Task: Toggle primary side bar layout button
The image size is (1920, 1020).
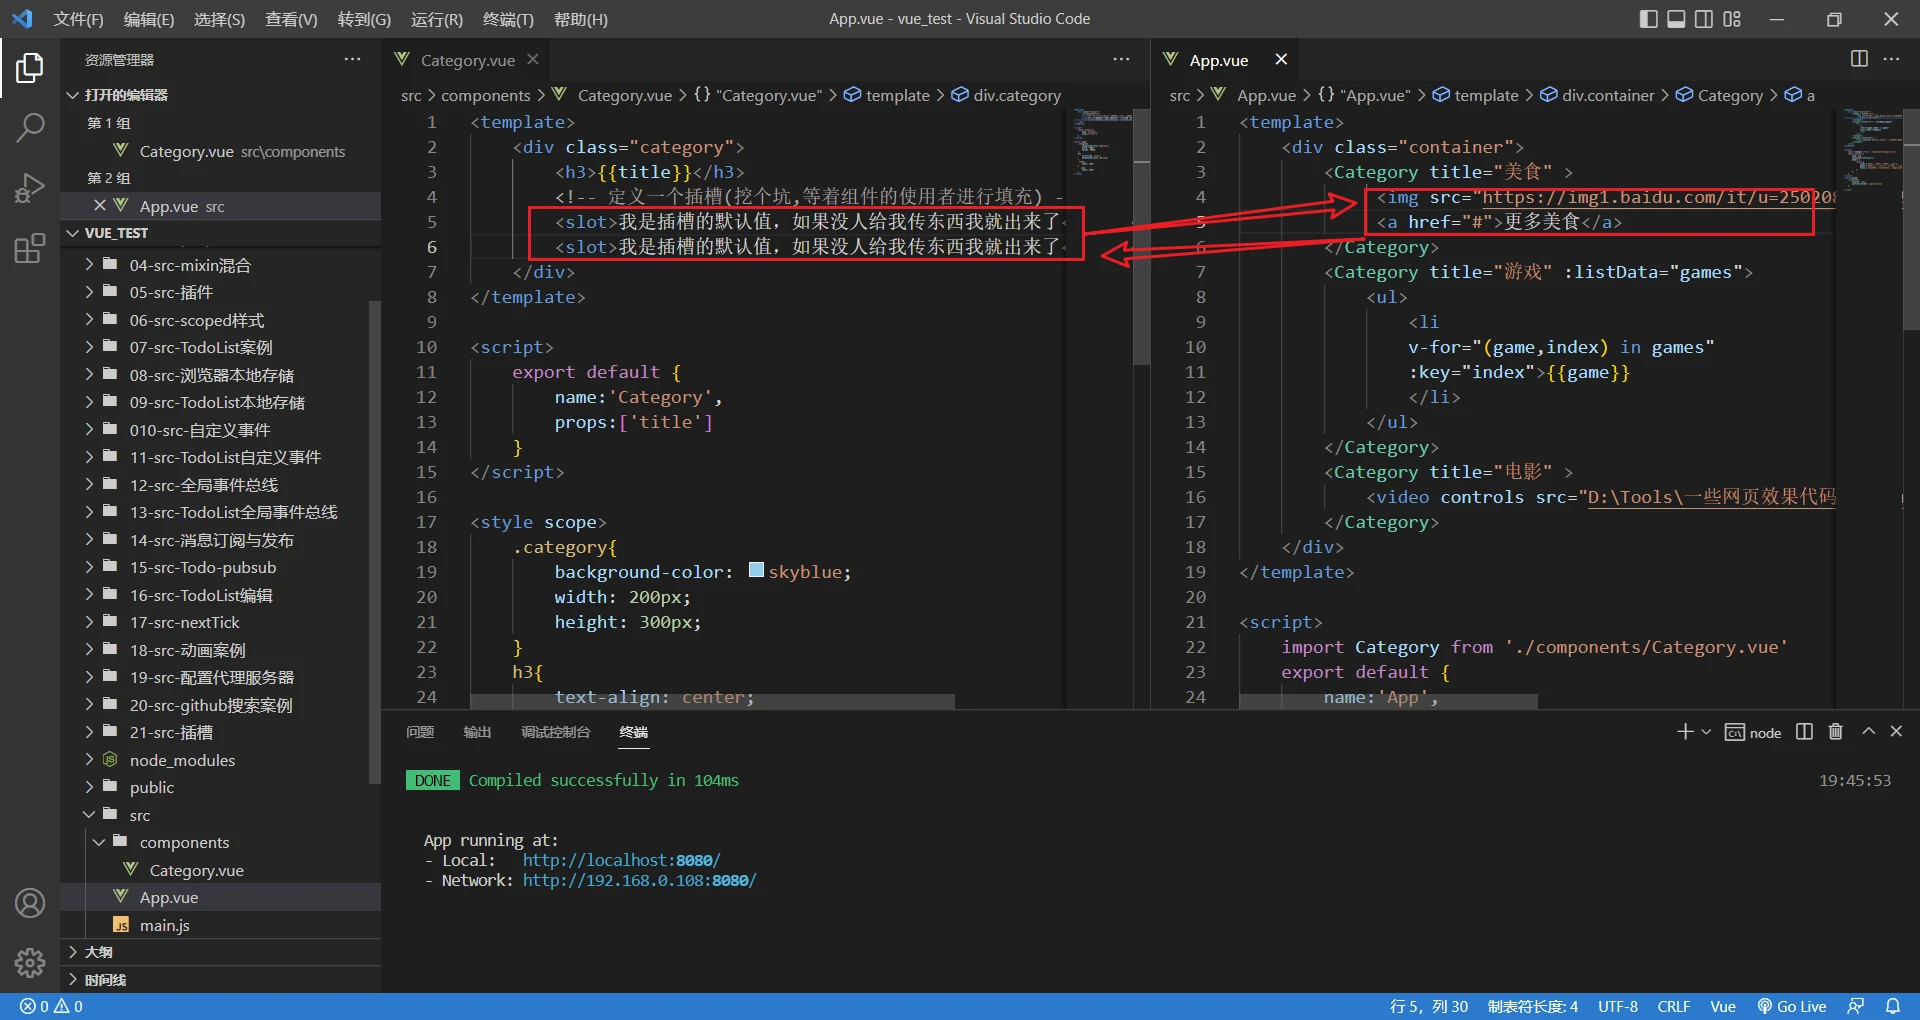Action: click(x=1648, y=19)
